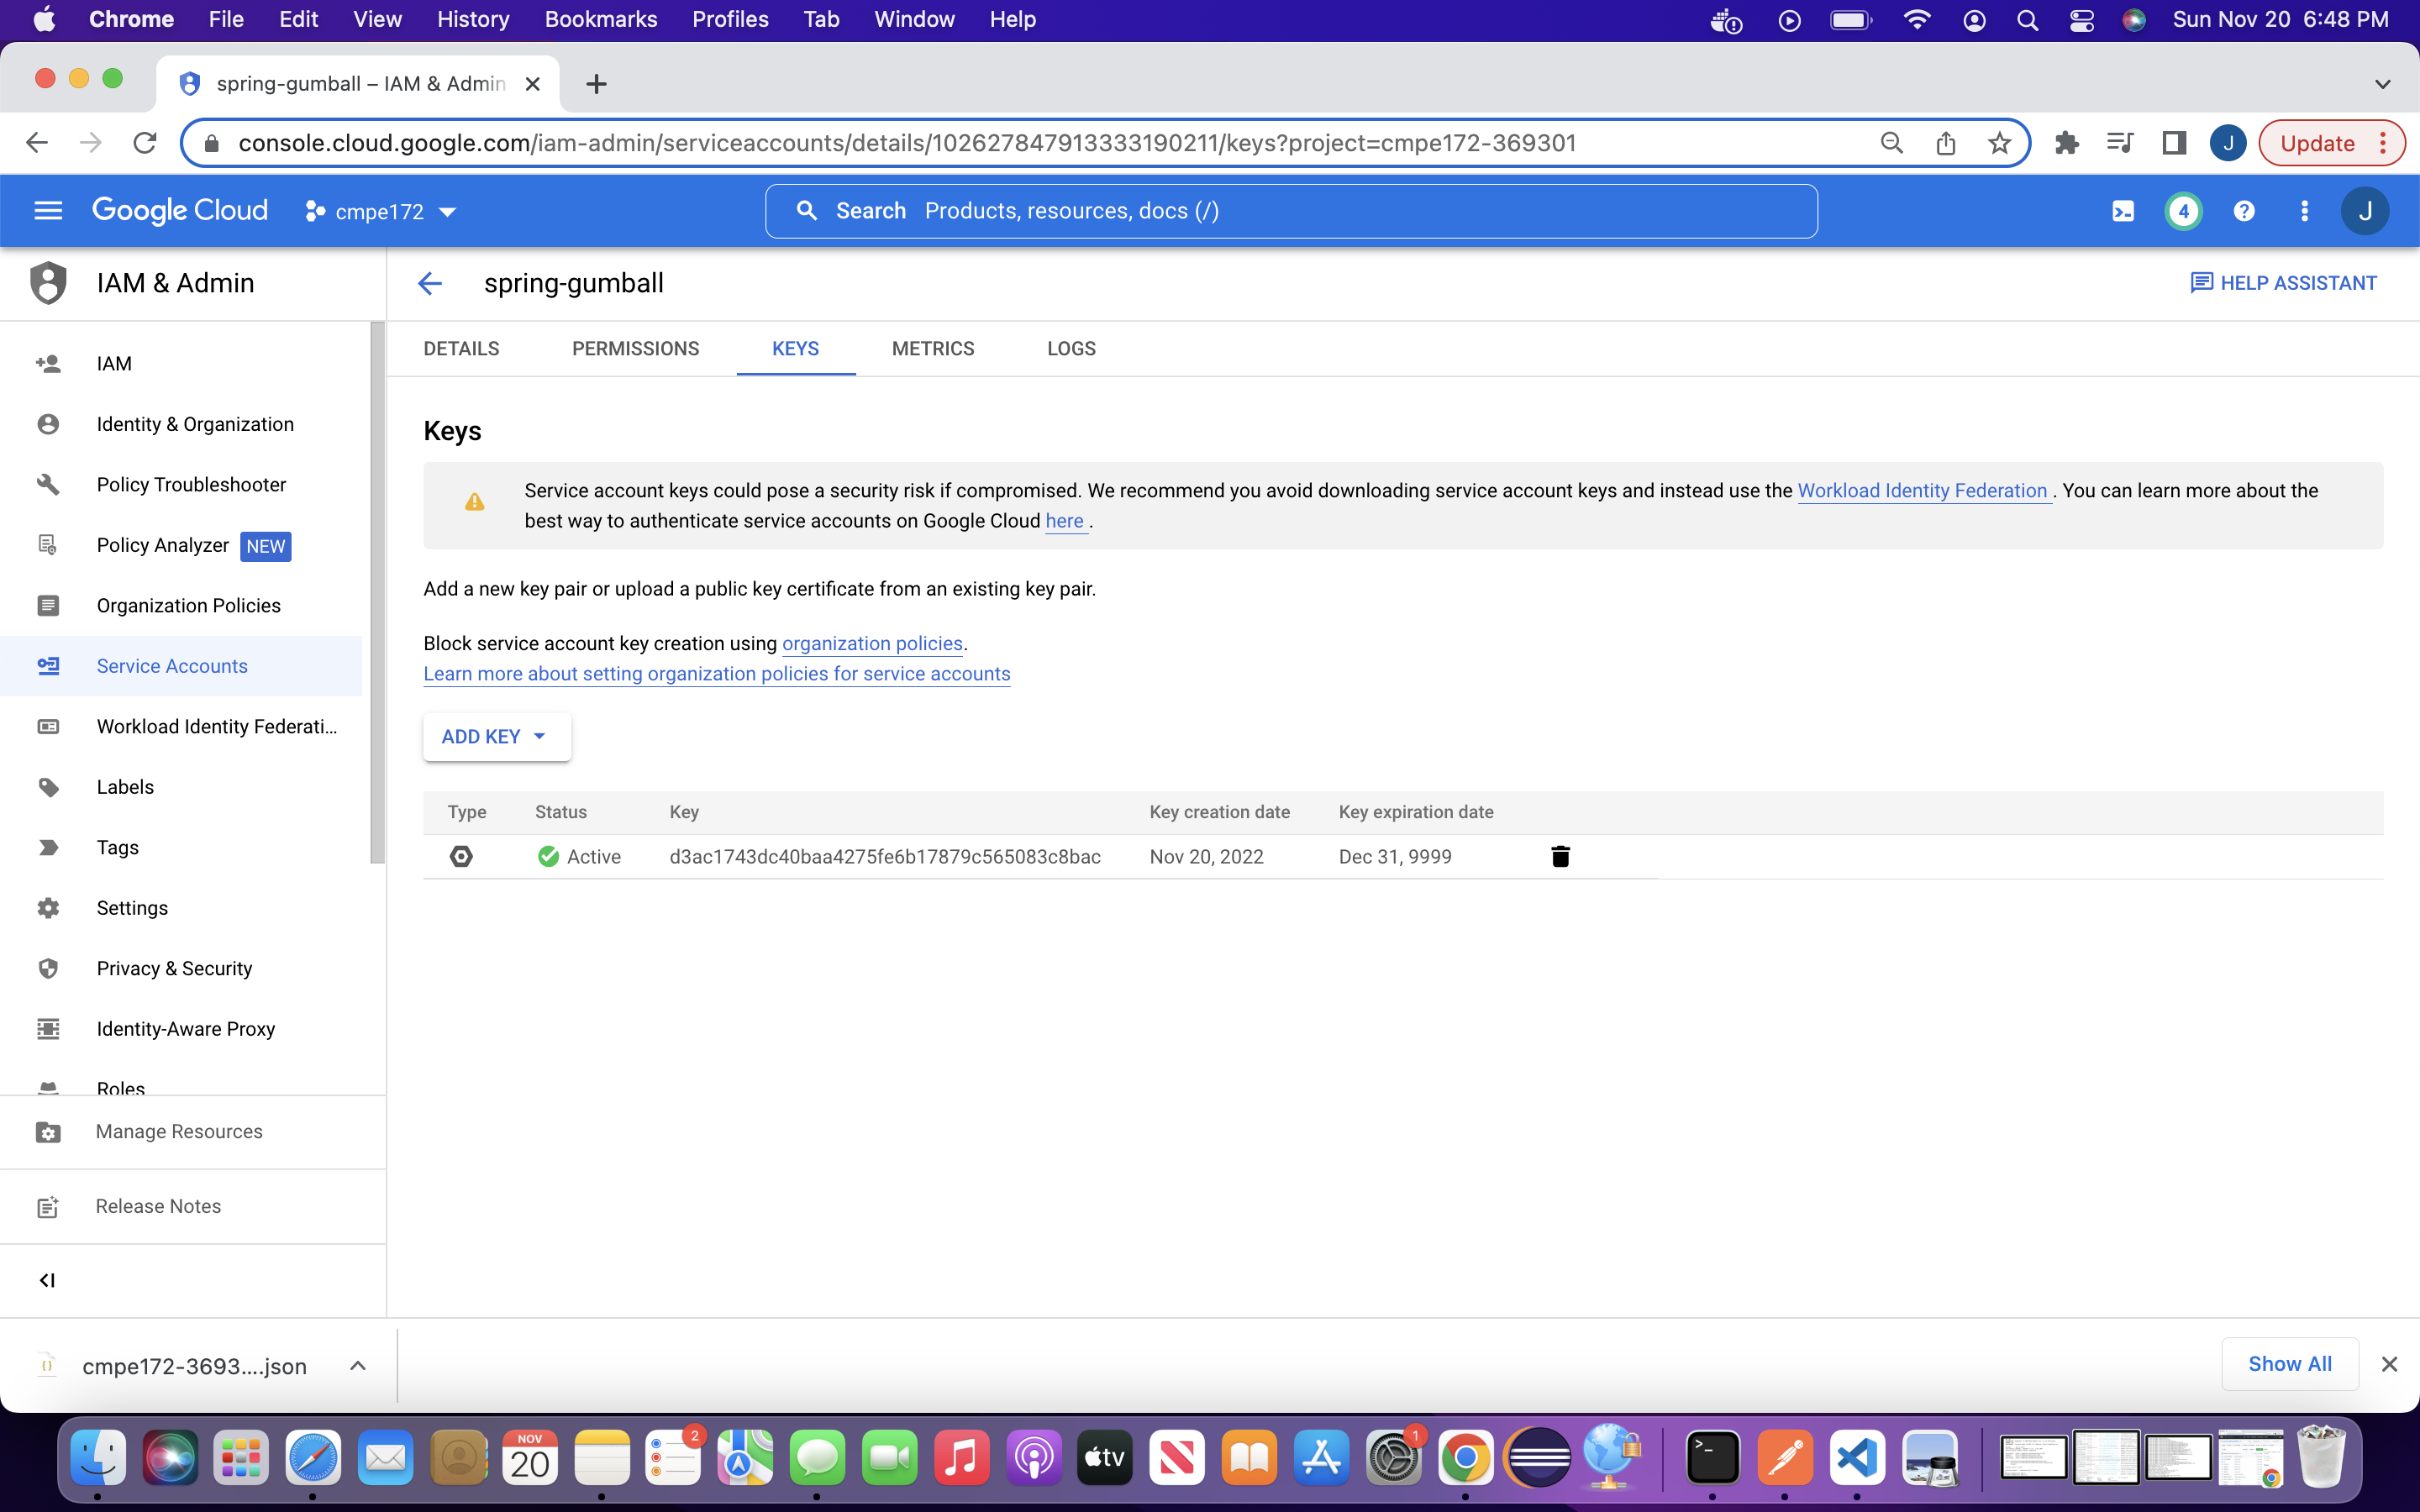The image size is (2420, 1512).
Task: Open Visual Studio Code from the dock
Action: [x=1856, y=1458]
